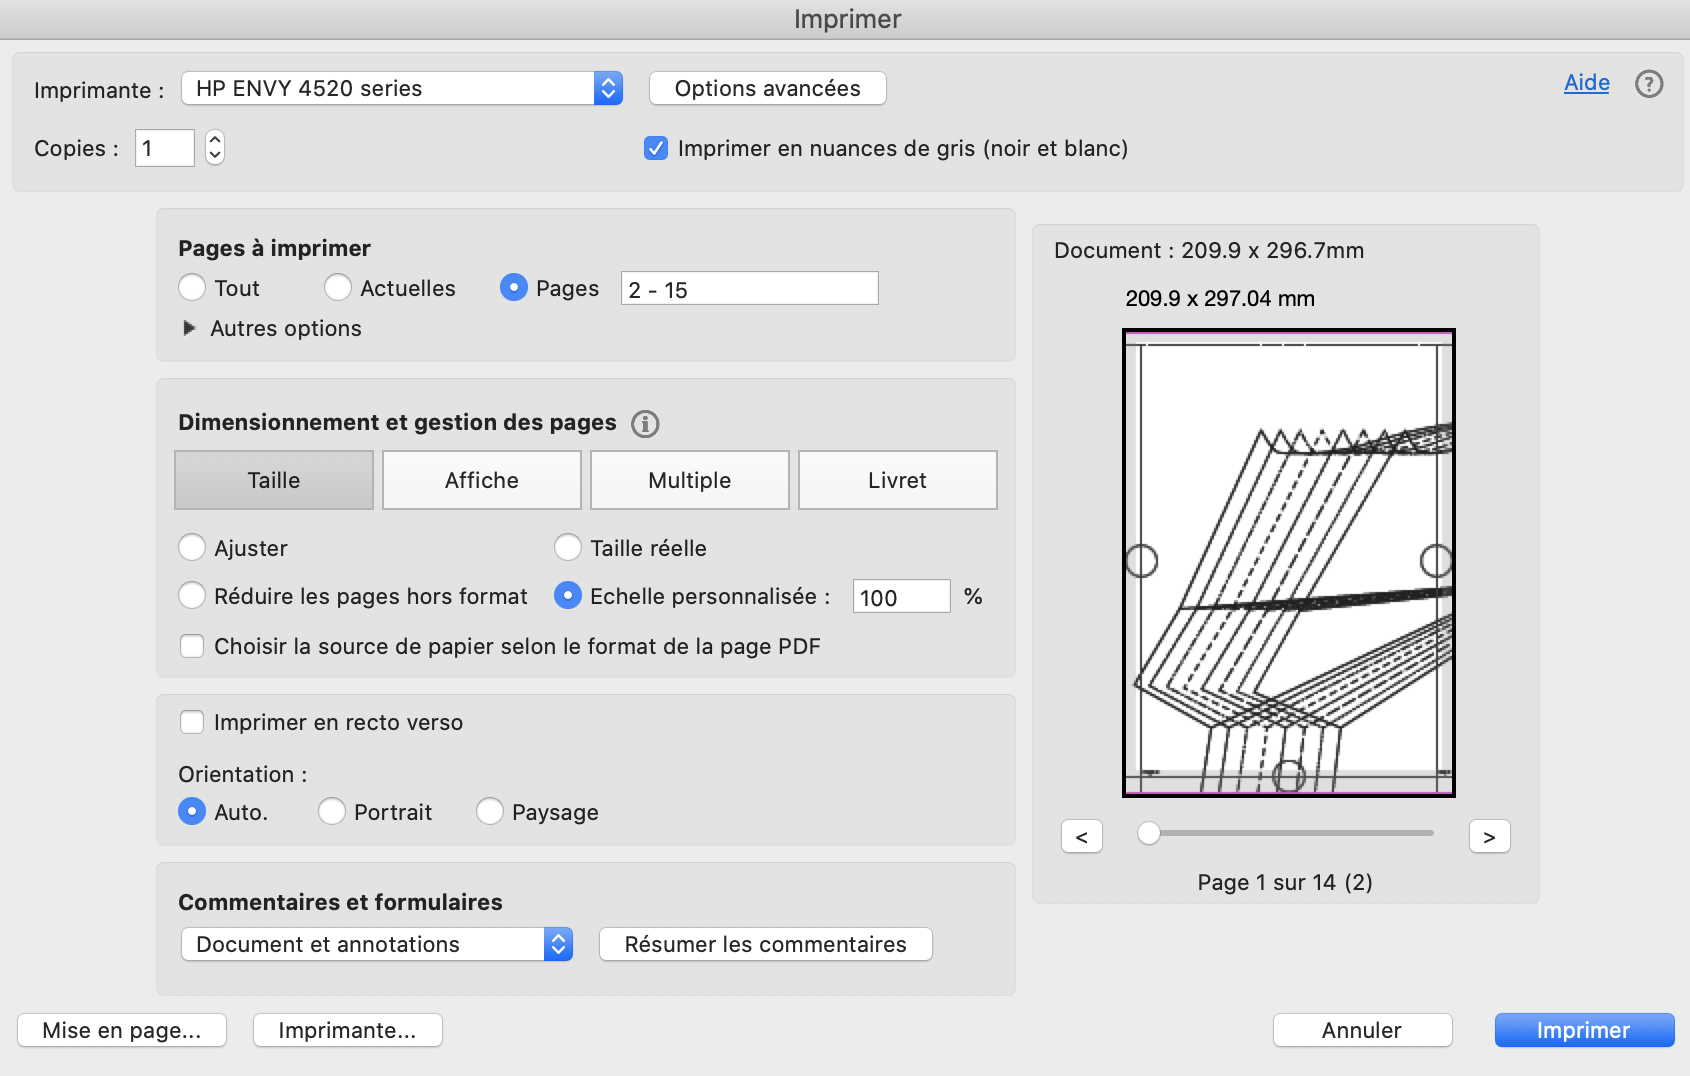This screenshot has height=1076, width=1690.
Task: Set orientation to Paysage
Action: pyautogui.click(x=490, y=812)
